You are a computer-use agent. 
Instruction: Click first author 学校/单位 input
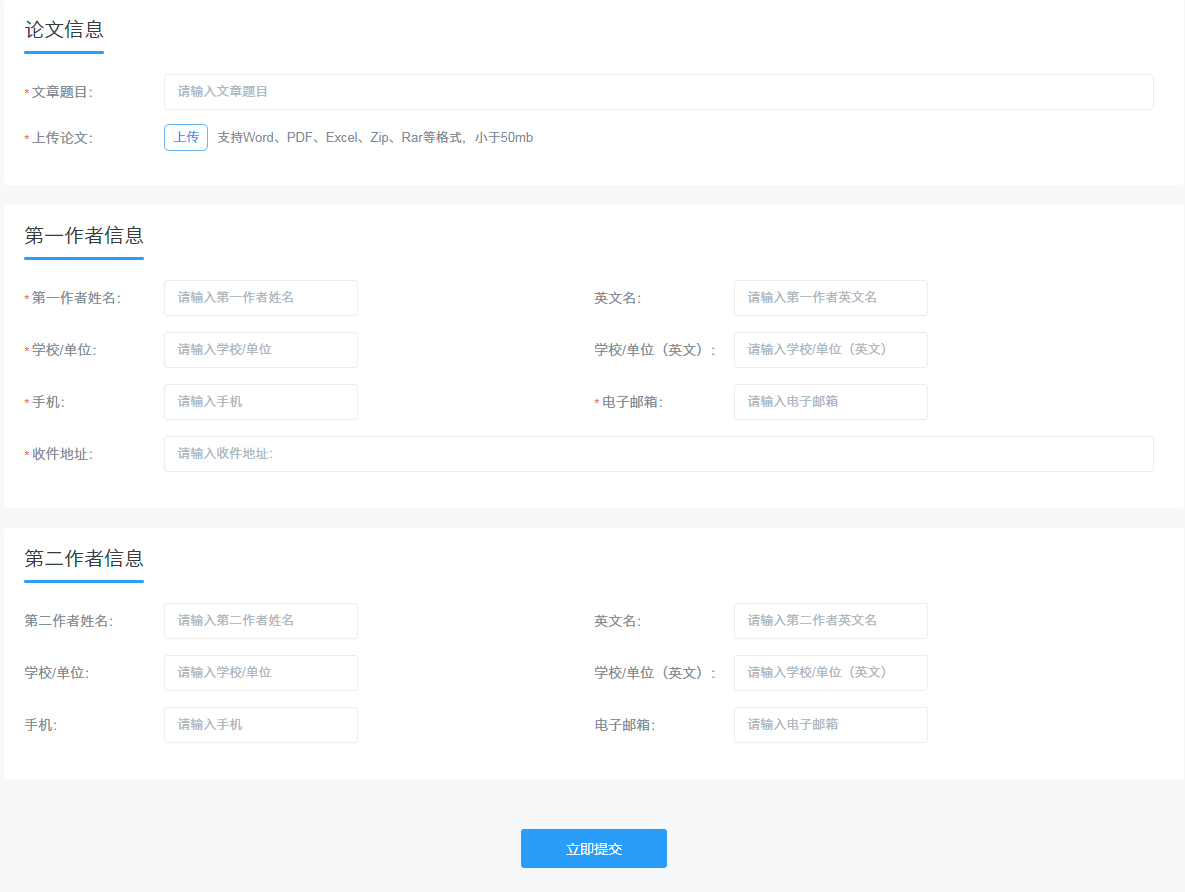pyautogui.click(x=261, y=350)
